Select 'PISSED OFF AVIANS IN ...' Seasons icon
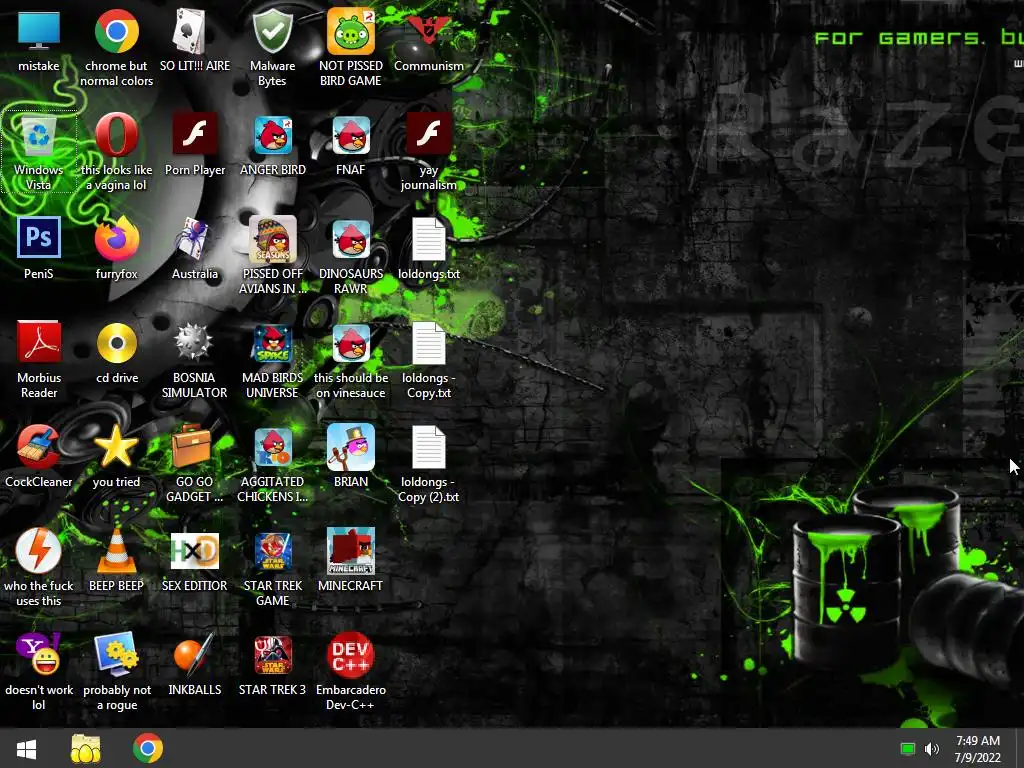The image size is (1024, 768). pos(272,239)
